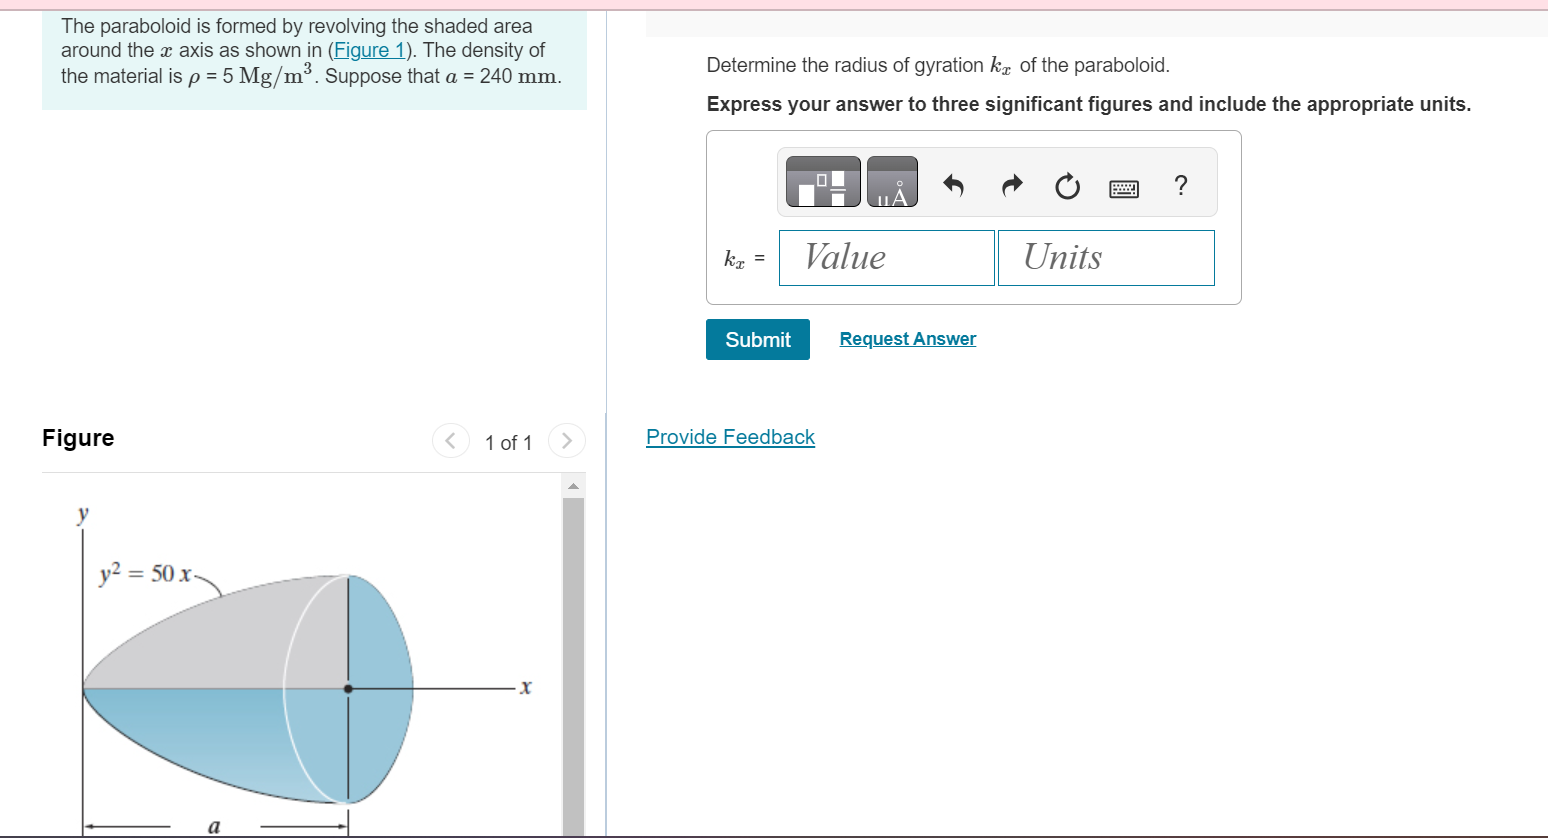The width and height of the screenshot is (1548, 838).
Task: Click the figure panel scroll-down arrow
Action: [x=573, y=831]
